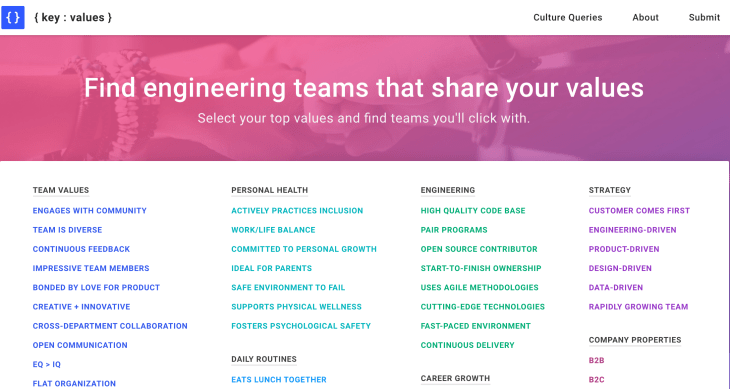
Task: Select the B2B company property
Action: pyautogui.click(x=596, y=361)
